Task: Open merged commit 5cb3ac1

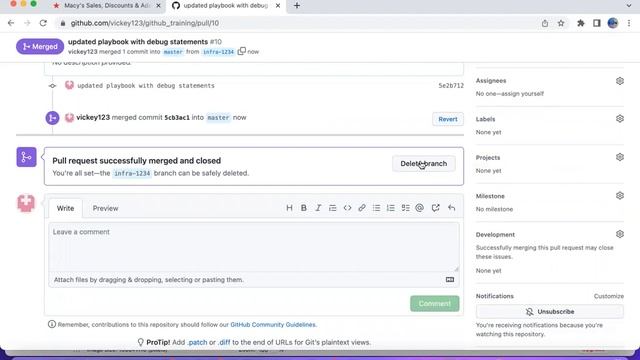Action: 177,118
